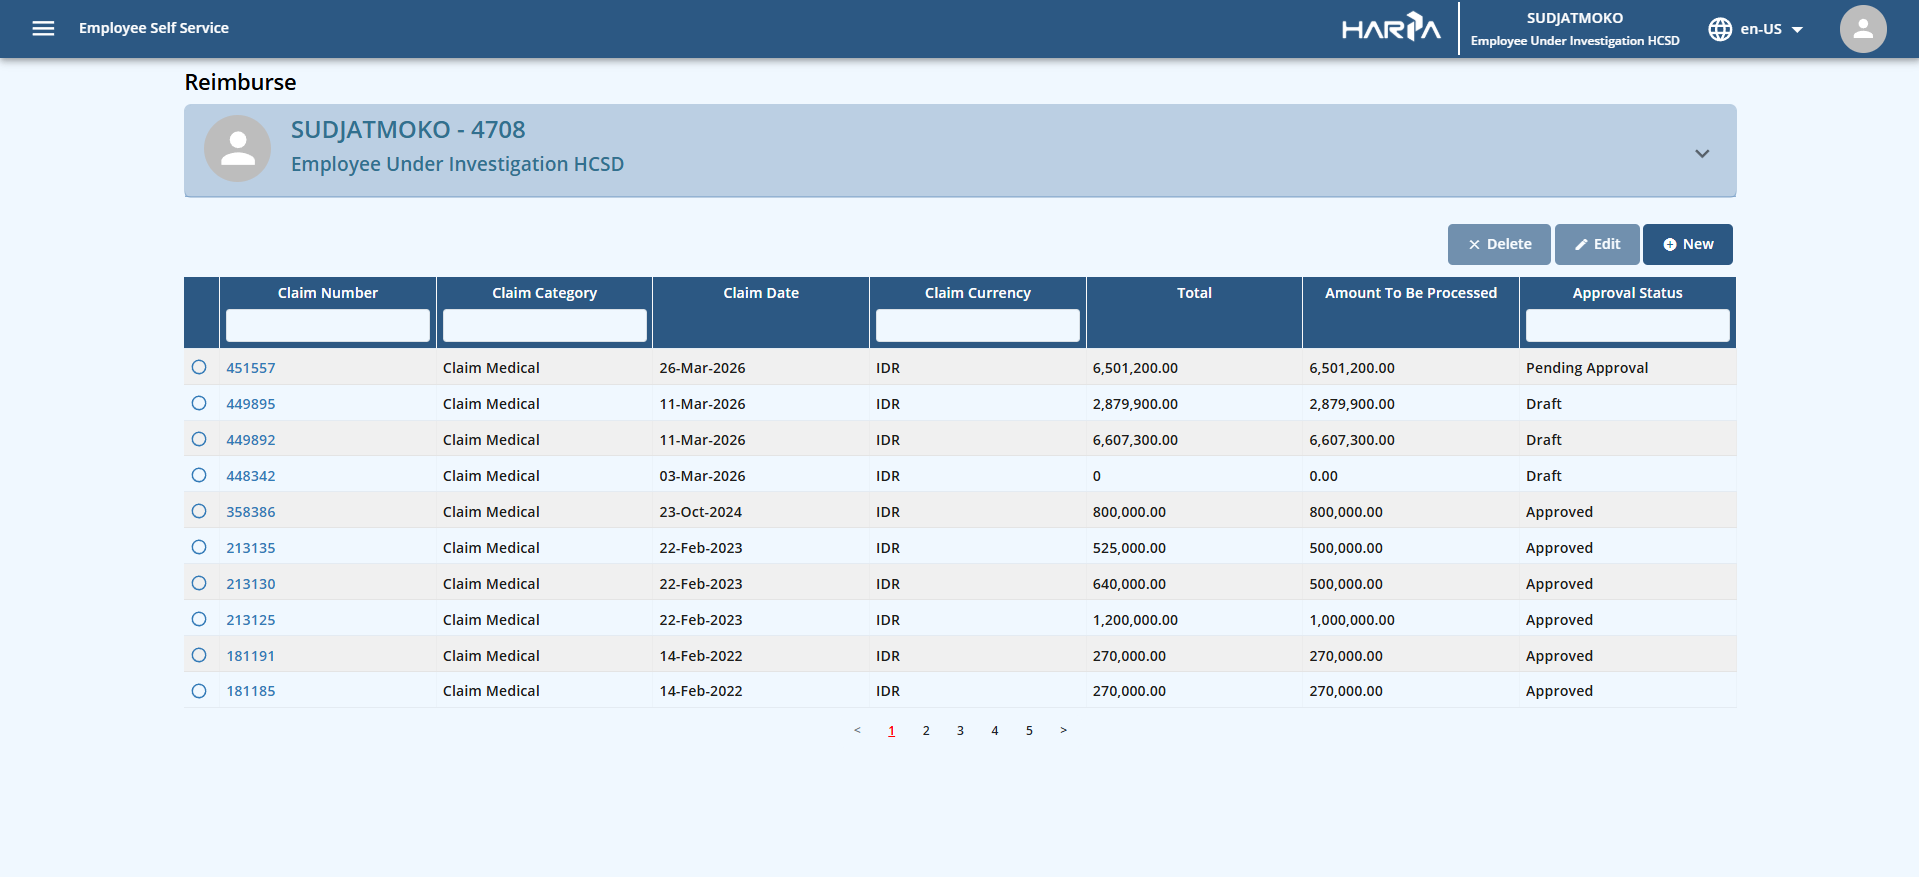
Task: Click the globe language icon
Action: point(1719,29)
